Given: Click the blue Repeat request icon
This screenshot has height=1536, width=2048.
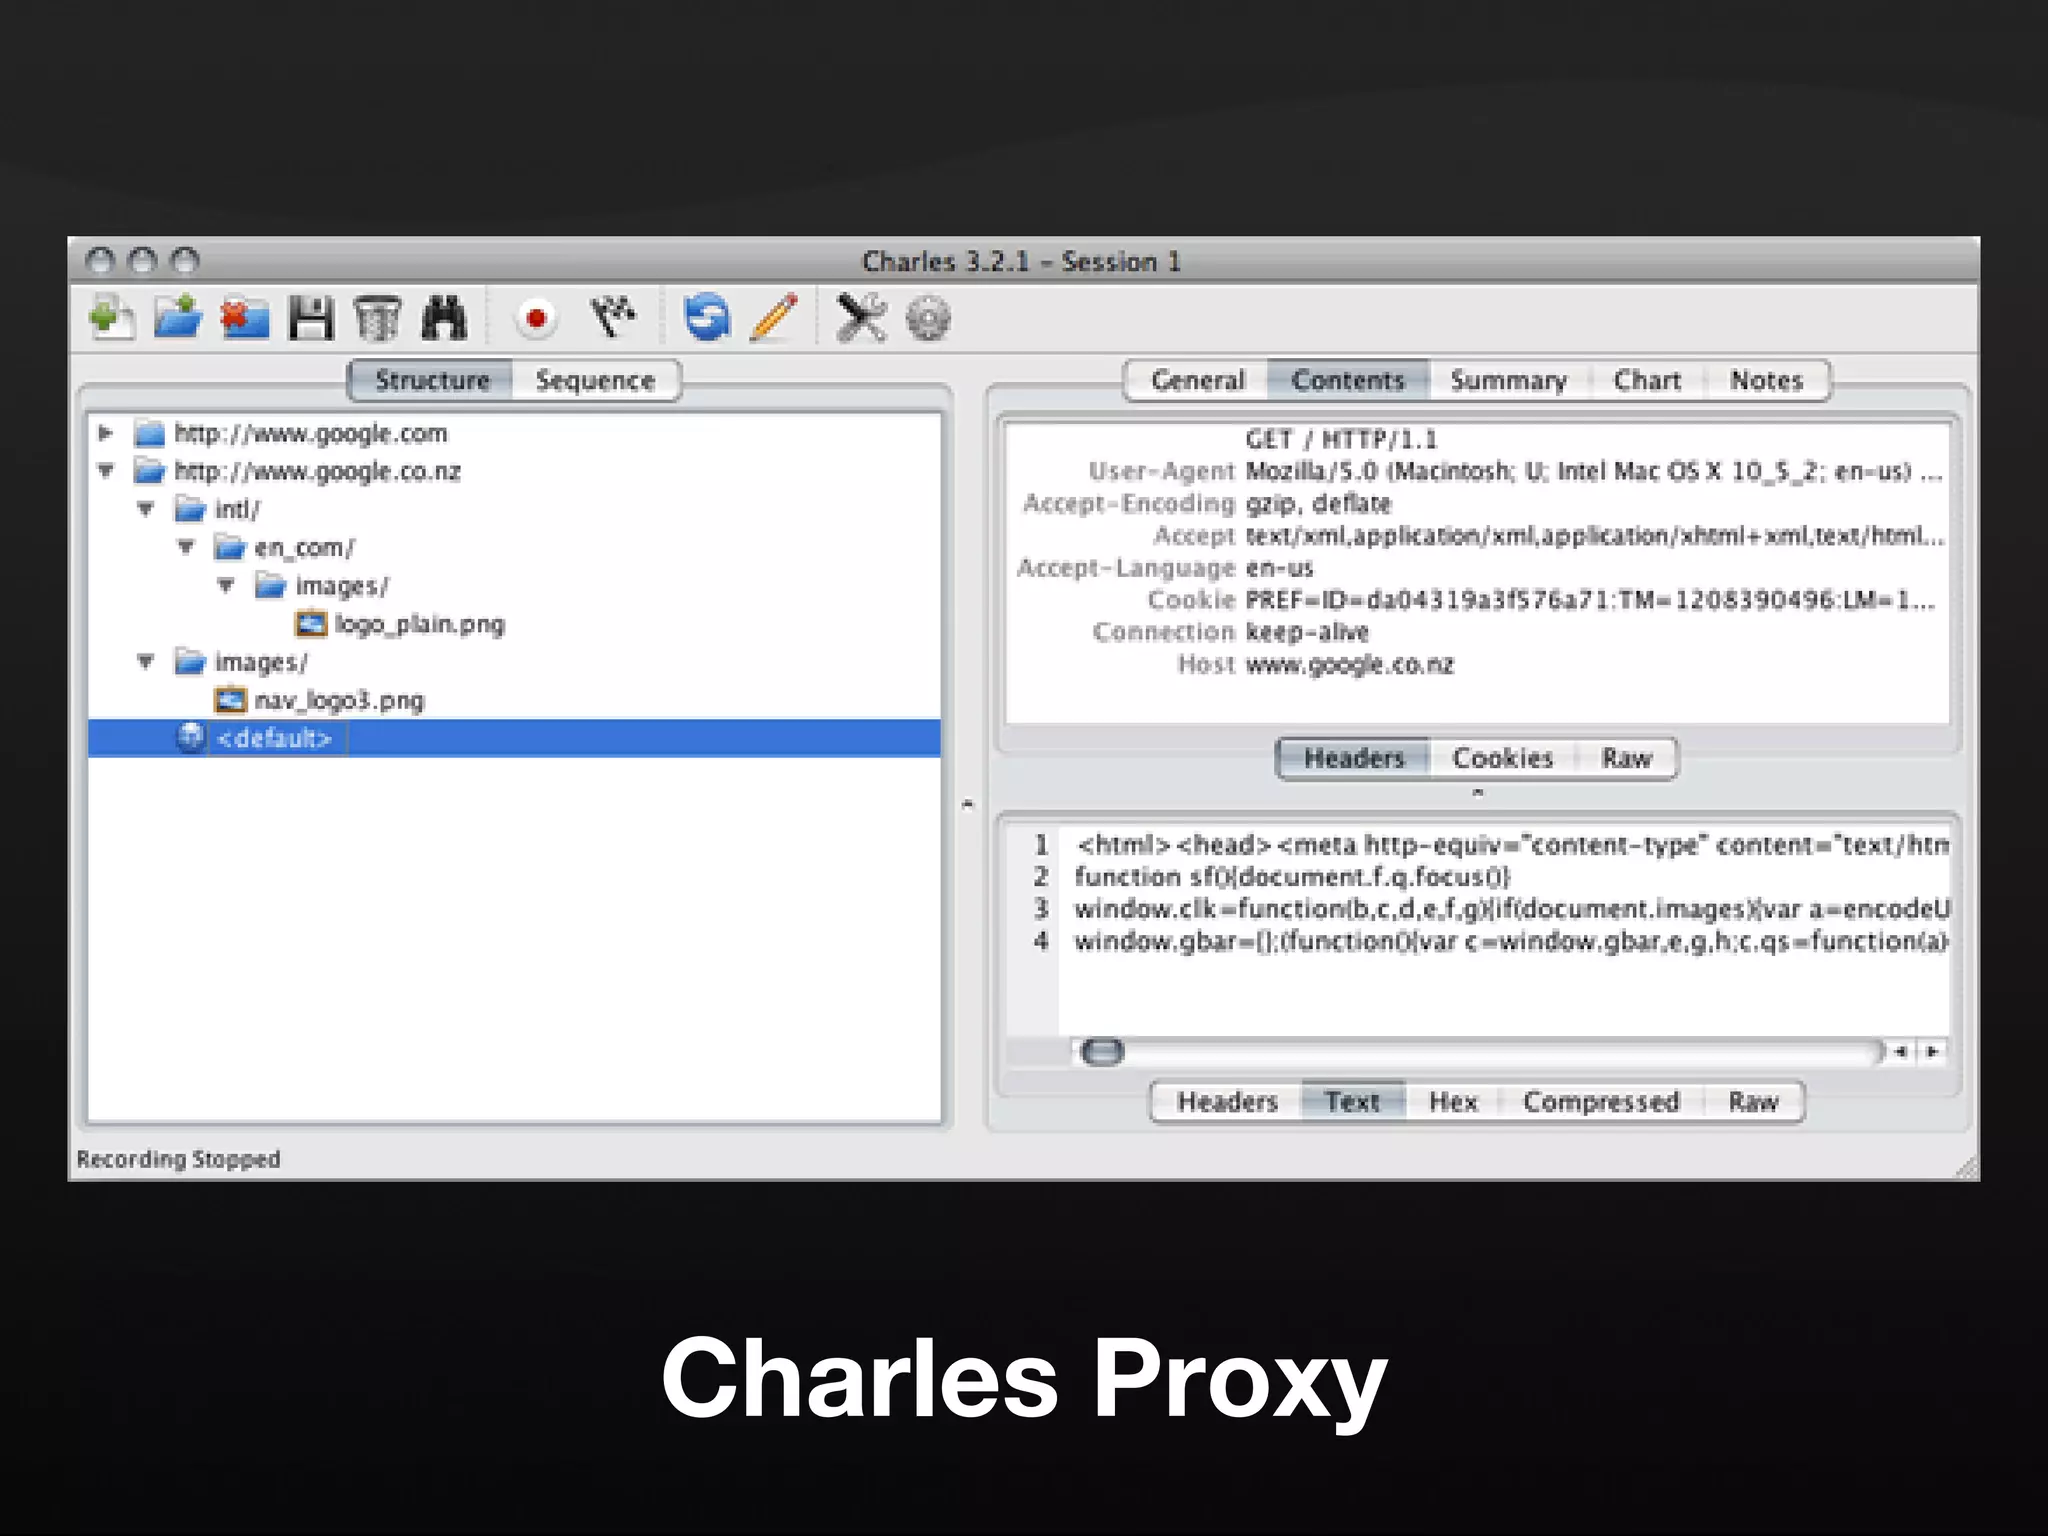Looking at the screenshot, I should 707,318.
